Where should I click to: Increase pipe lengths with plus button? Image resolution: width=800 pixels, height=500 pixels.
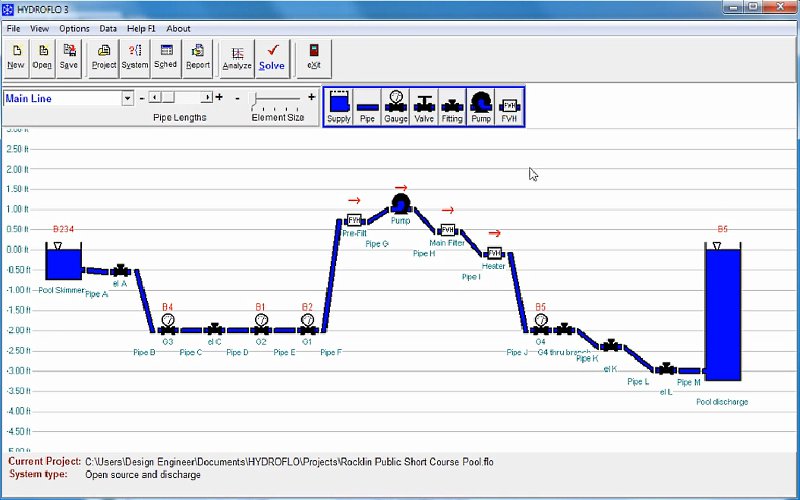[x=219, y=97]
